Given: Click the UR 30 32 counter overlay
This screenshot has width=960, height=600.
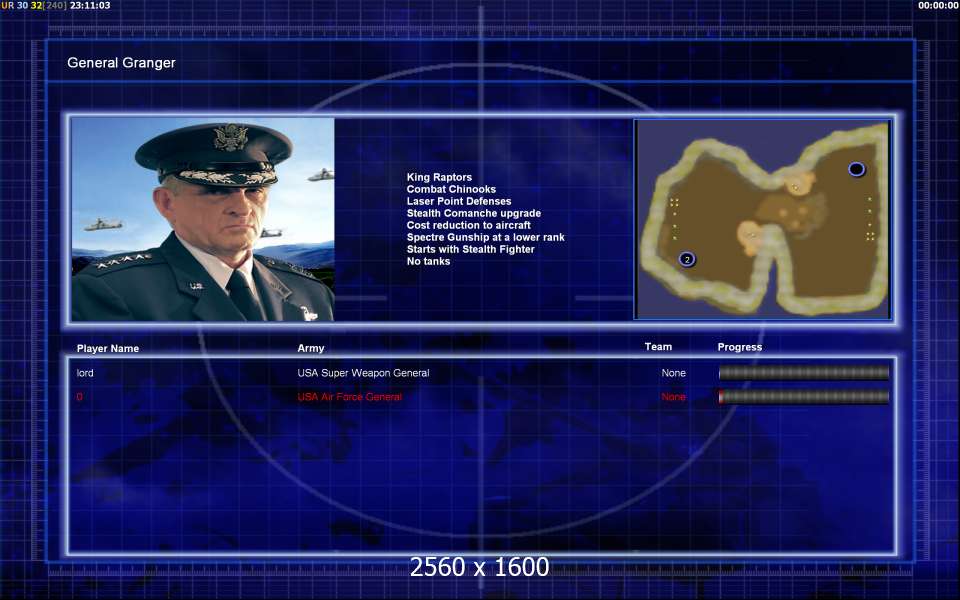Looking at the screenshot, I should click(34, 6).
